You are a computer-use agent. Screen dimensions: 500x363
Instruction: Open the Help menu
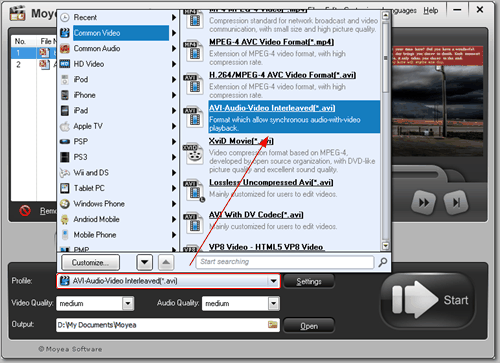pos(431,11)
